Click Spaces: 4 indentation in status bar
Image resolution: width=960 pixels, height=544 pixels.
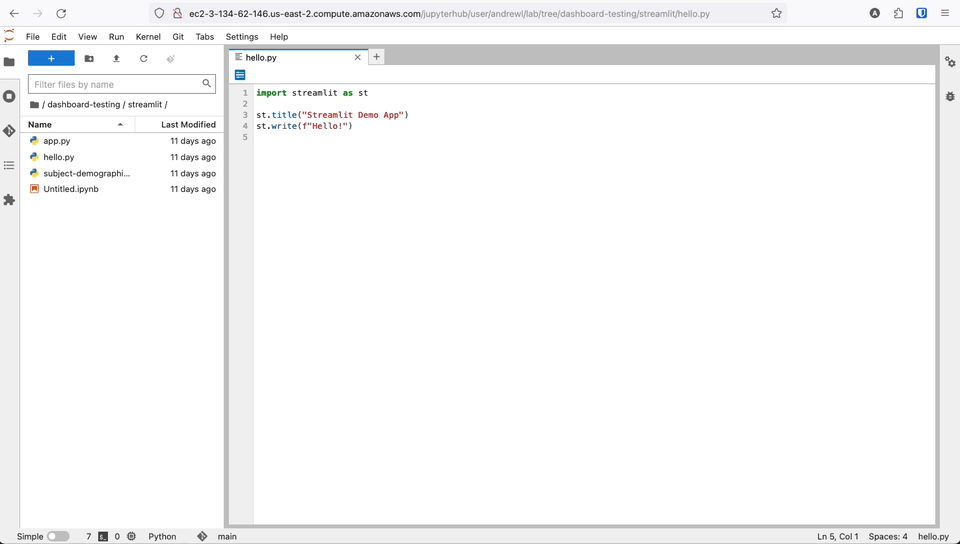888,536
